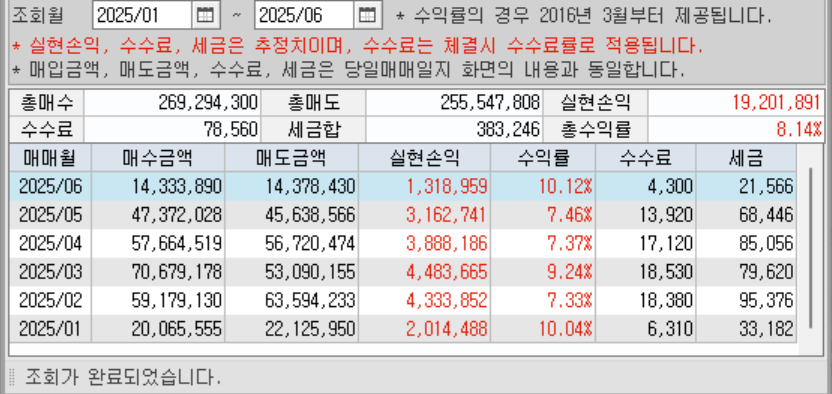Viewport: 832px width, 394px height.
Task: Sort by 매도금액 column header
Action: 291,157
